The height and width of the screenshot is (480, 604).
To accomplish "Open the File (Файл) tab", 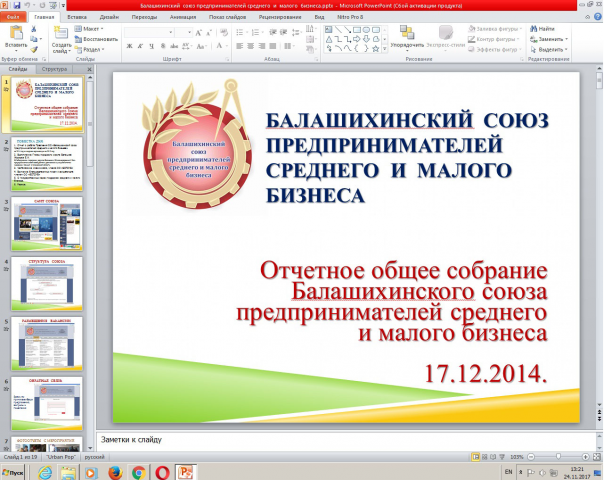I will tap(13, 17).
